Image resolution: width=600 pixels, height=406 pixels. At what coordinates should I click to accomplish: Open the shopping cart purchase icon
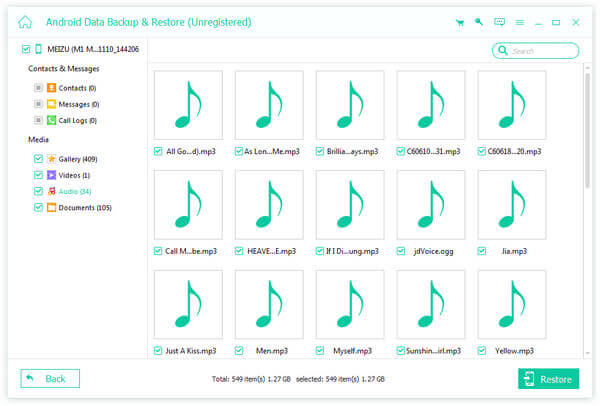[459, 21]
